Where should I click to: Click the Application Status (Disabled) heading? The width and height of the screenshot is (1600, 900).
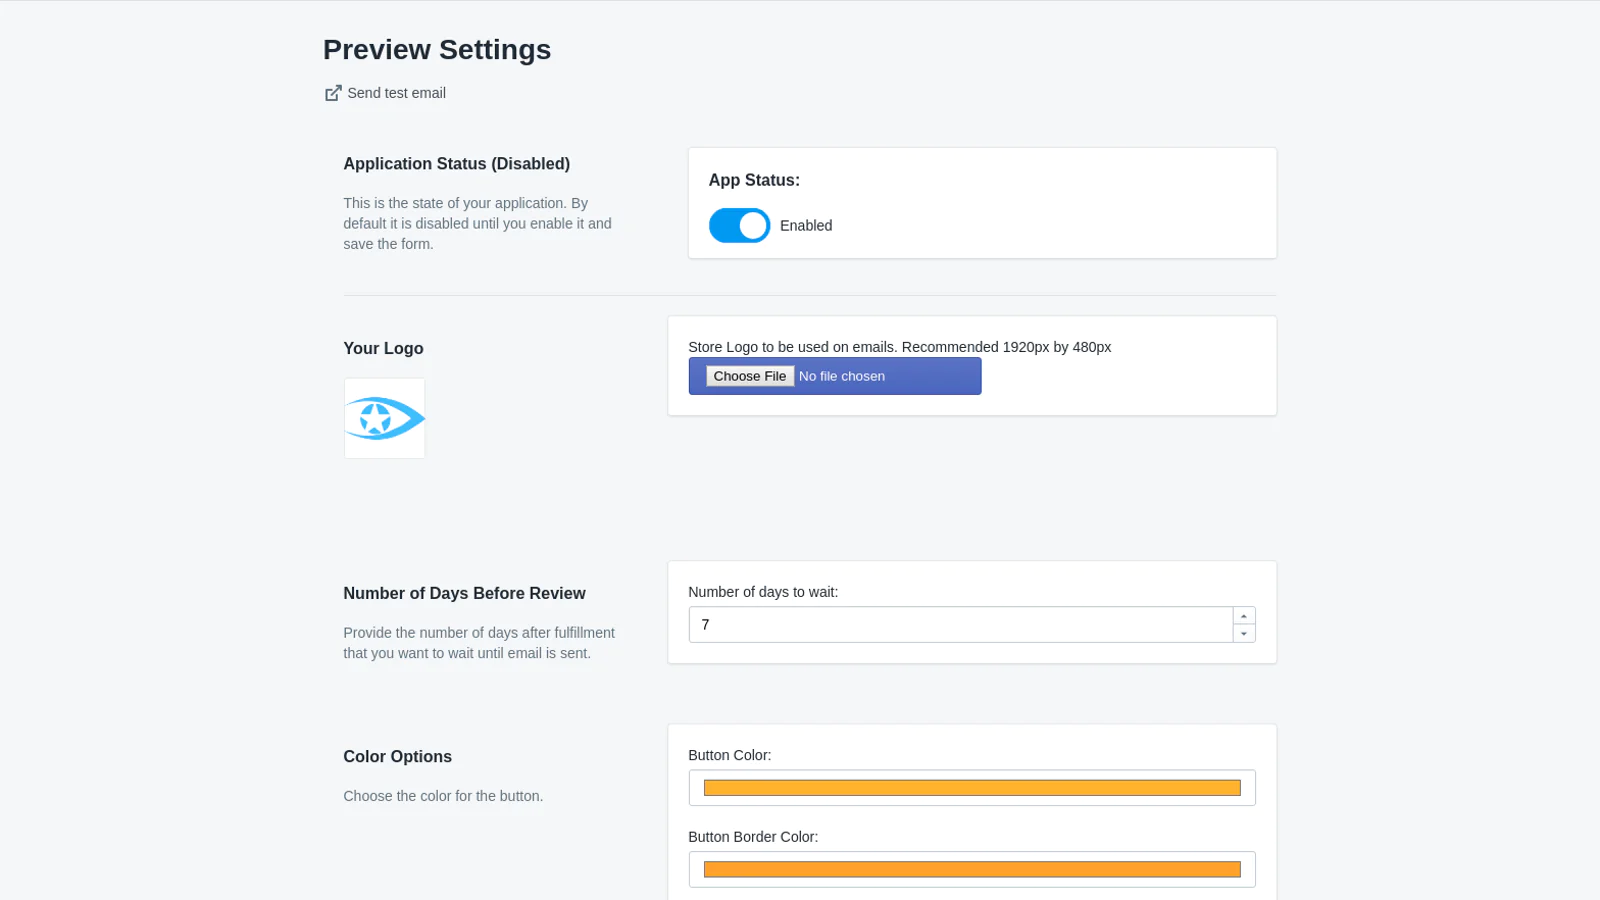tap(456, 164)
